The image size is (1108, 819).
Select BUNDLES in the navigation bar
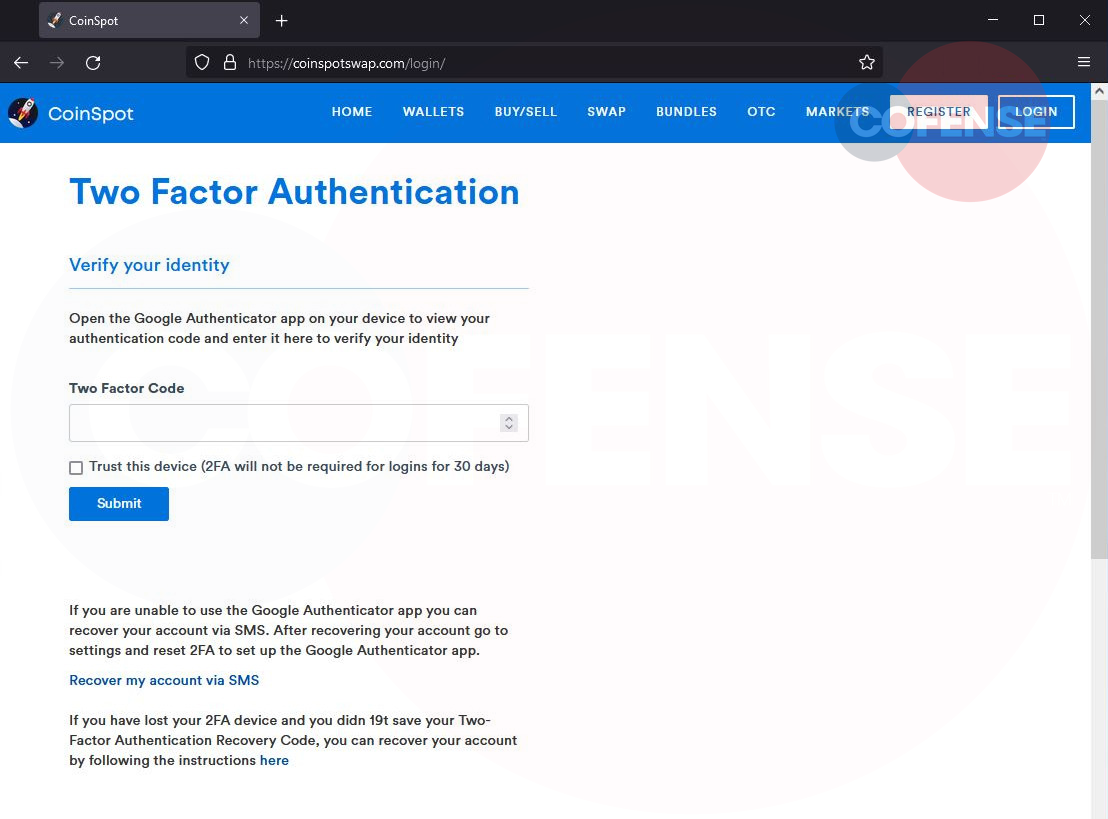(x=686, y=112)
